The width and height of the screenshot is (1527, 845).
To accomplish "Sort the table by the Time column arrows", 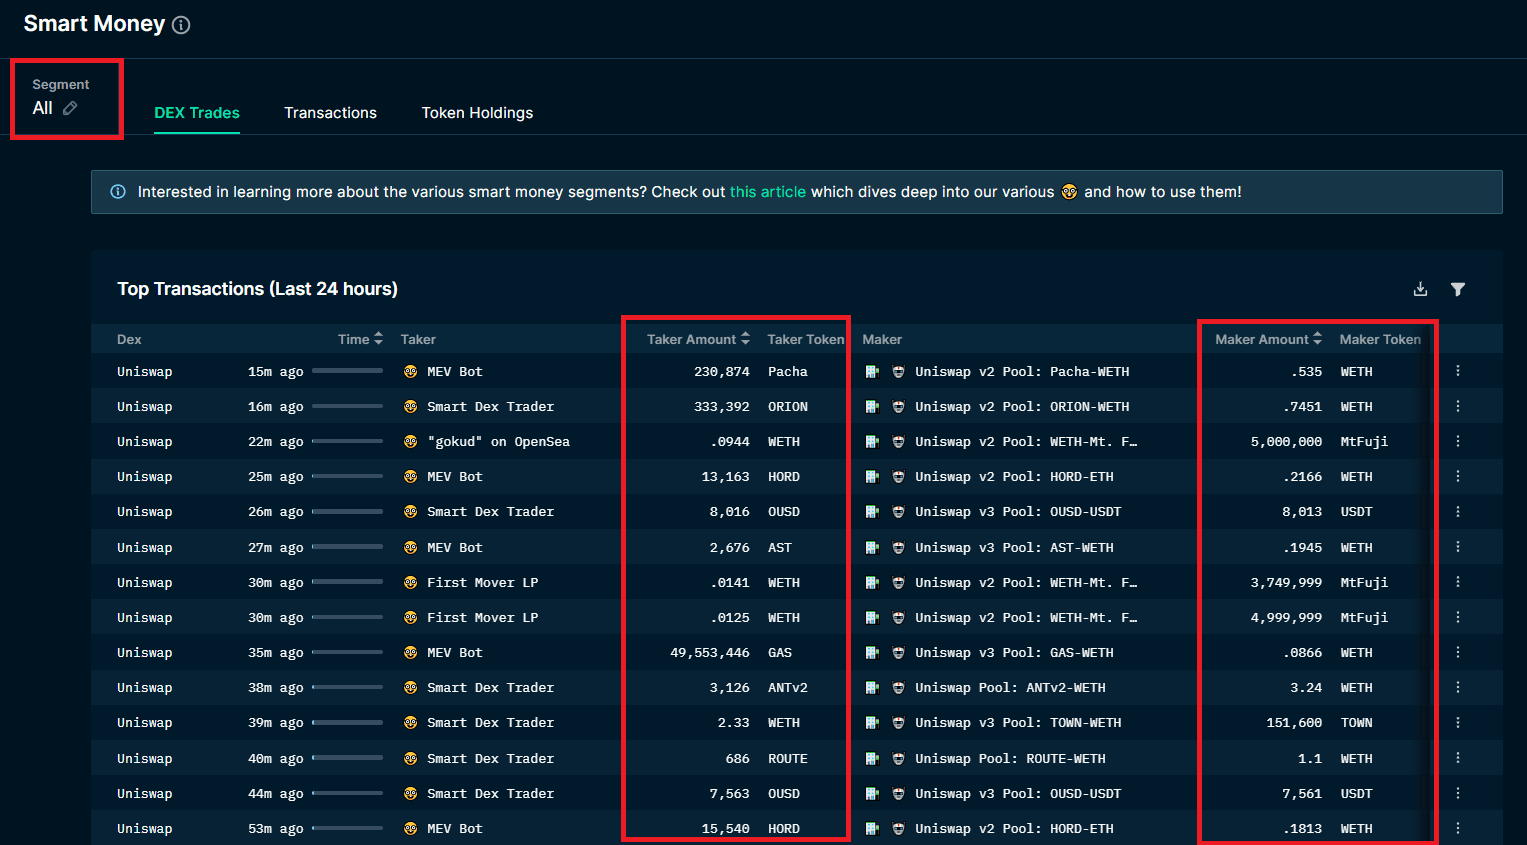I will pyautogui.click(x=378, y=339).
